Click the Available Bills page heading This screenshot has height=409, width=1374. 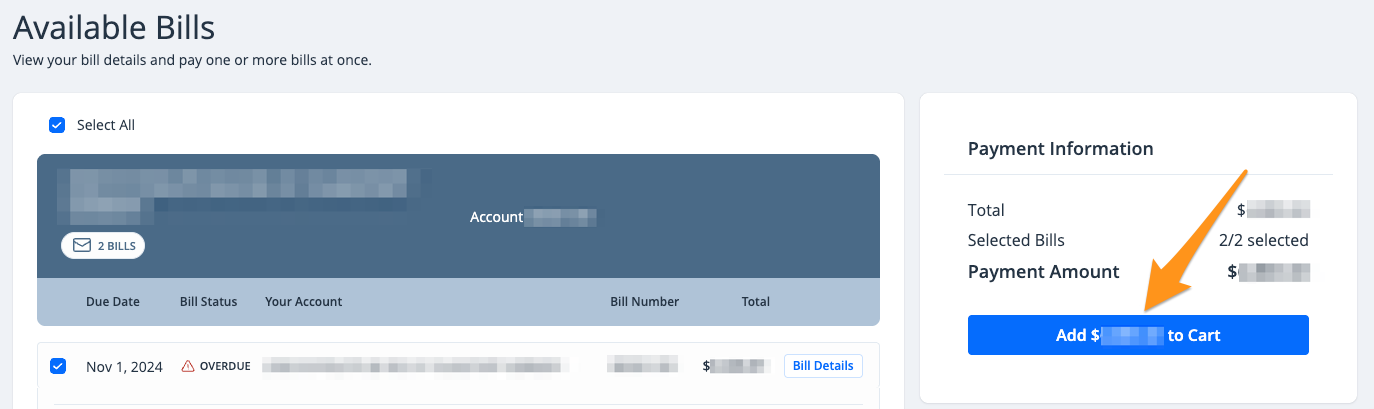pos(114,27)
